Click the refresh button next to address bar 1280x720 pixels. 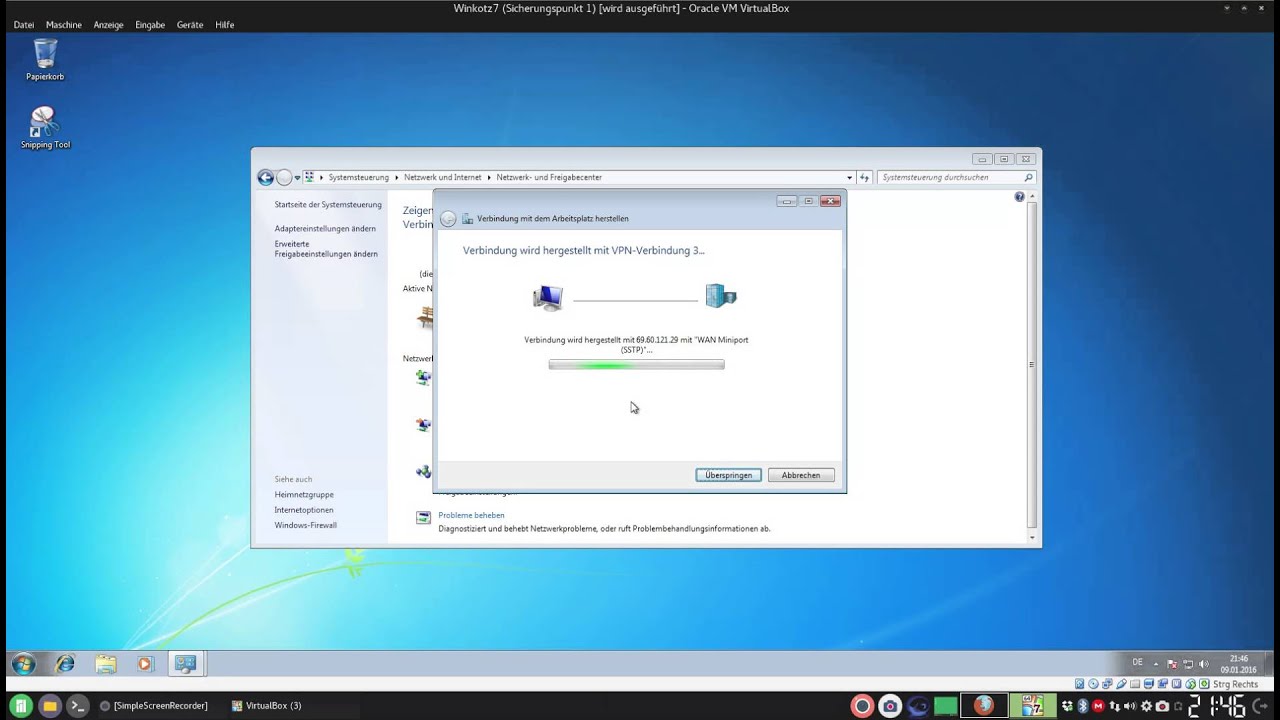865,177
